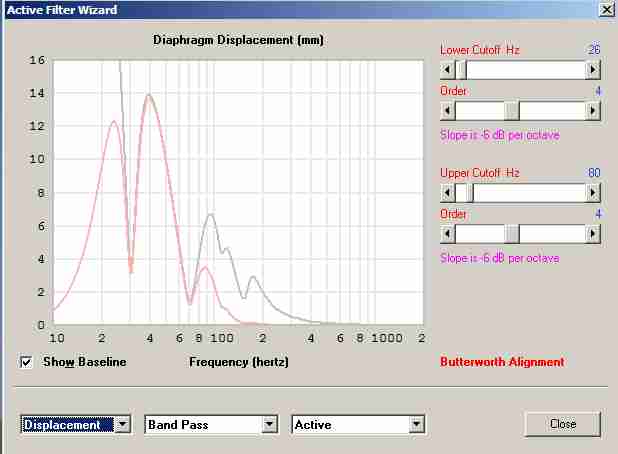
Task: Uncheck the Show Baseline checkbox
Action: (26, 362)
